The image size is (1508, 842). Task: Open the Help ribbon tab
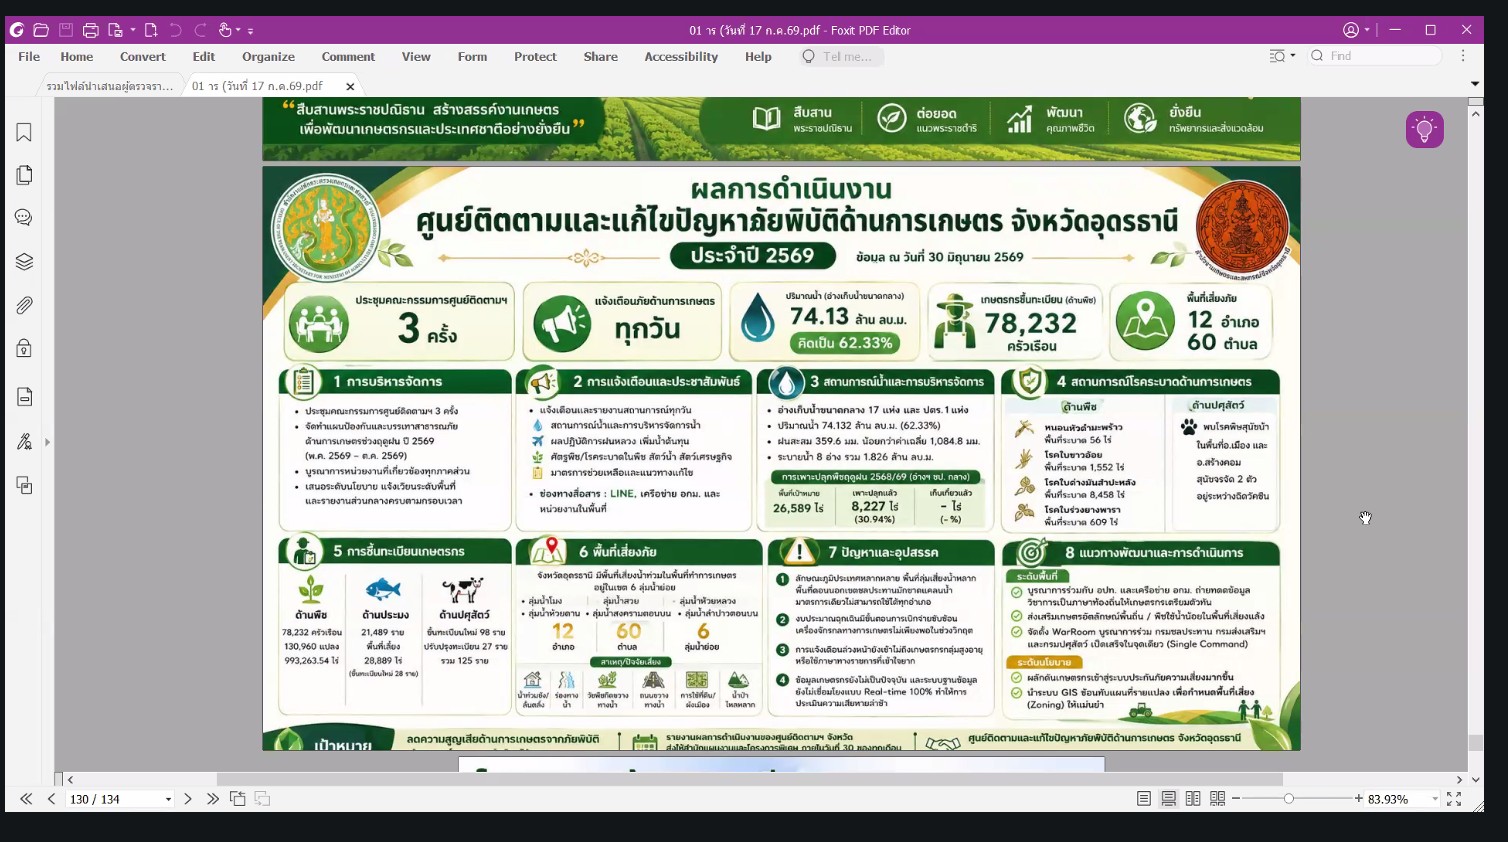(x=758, y=57)
